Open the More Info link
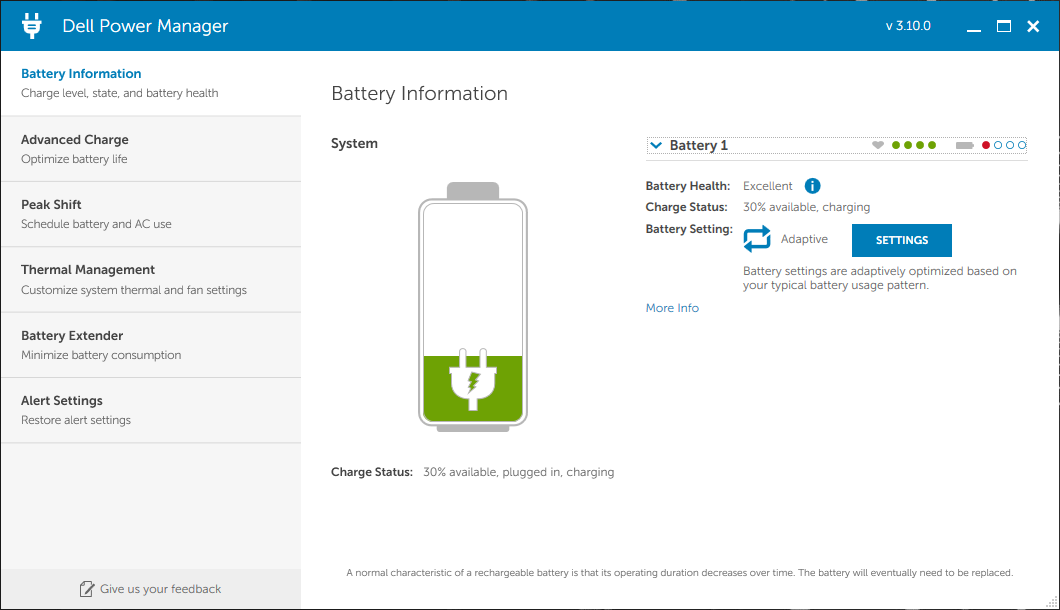This screenshot has width=1060, height=610. click(672, 308)
